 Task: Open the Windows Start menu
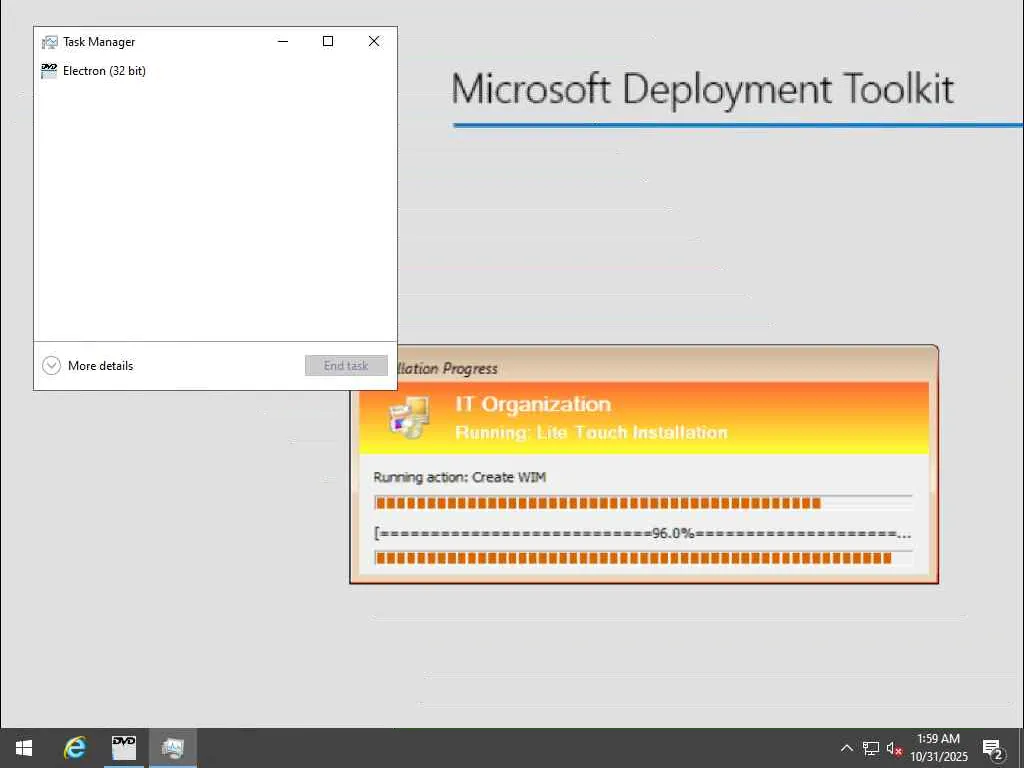point(24,748)
